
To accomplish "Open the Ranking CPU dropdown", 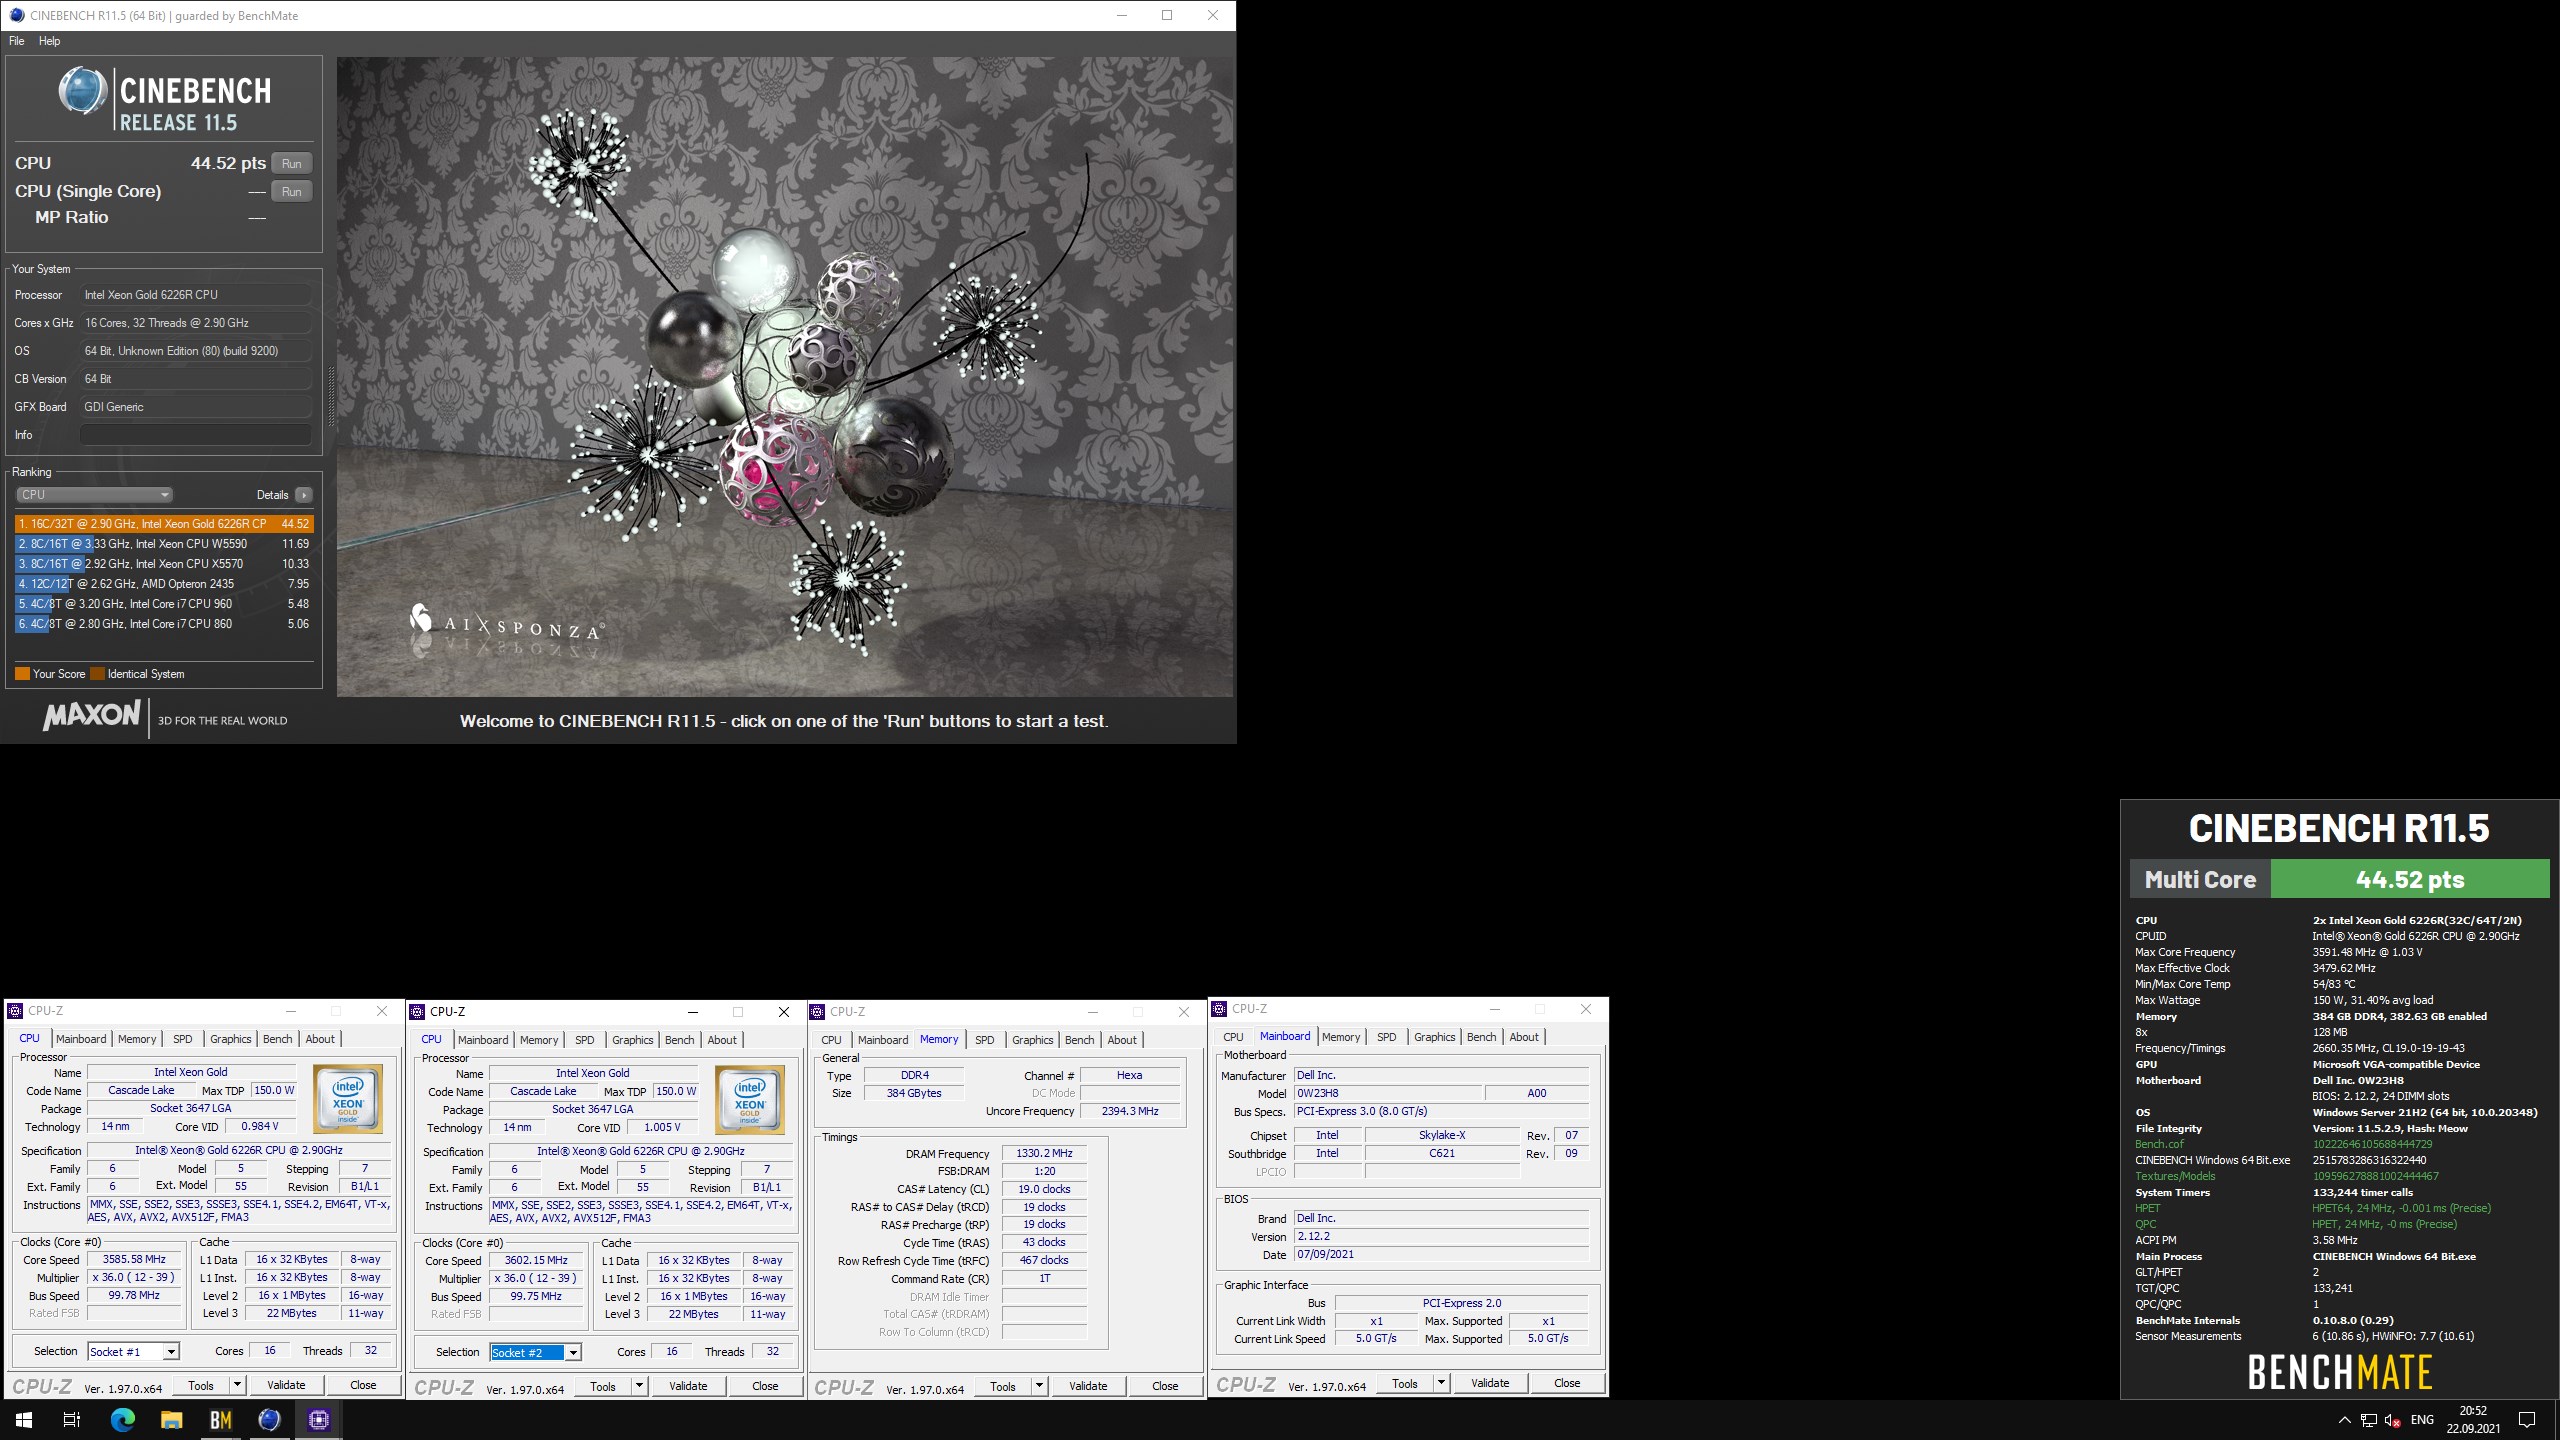I will coord(94,495).
